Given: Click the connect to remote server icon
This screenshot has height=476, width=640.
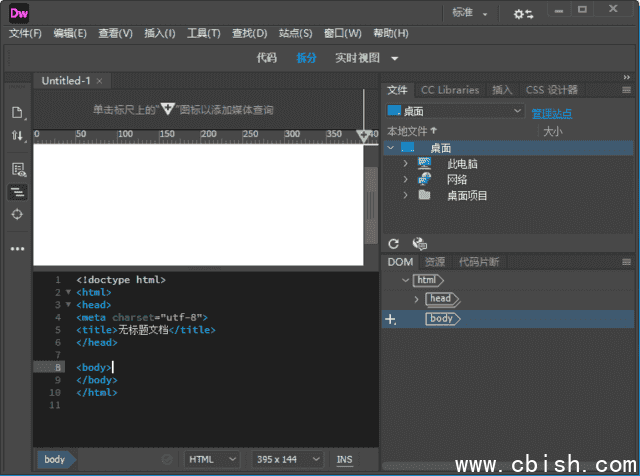Looking at the screenshot, I should pyautogui.click(x=419, y=244).
